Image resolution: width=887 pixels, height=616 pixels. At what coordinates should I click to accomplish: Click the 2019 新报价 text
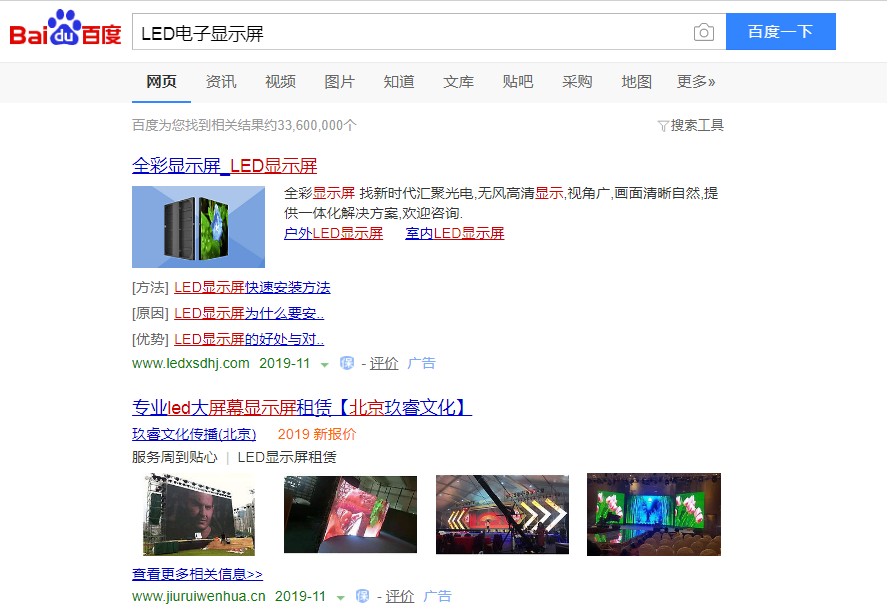pos(317,434)
